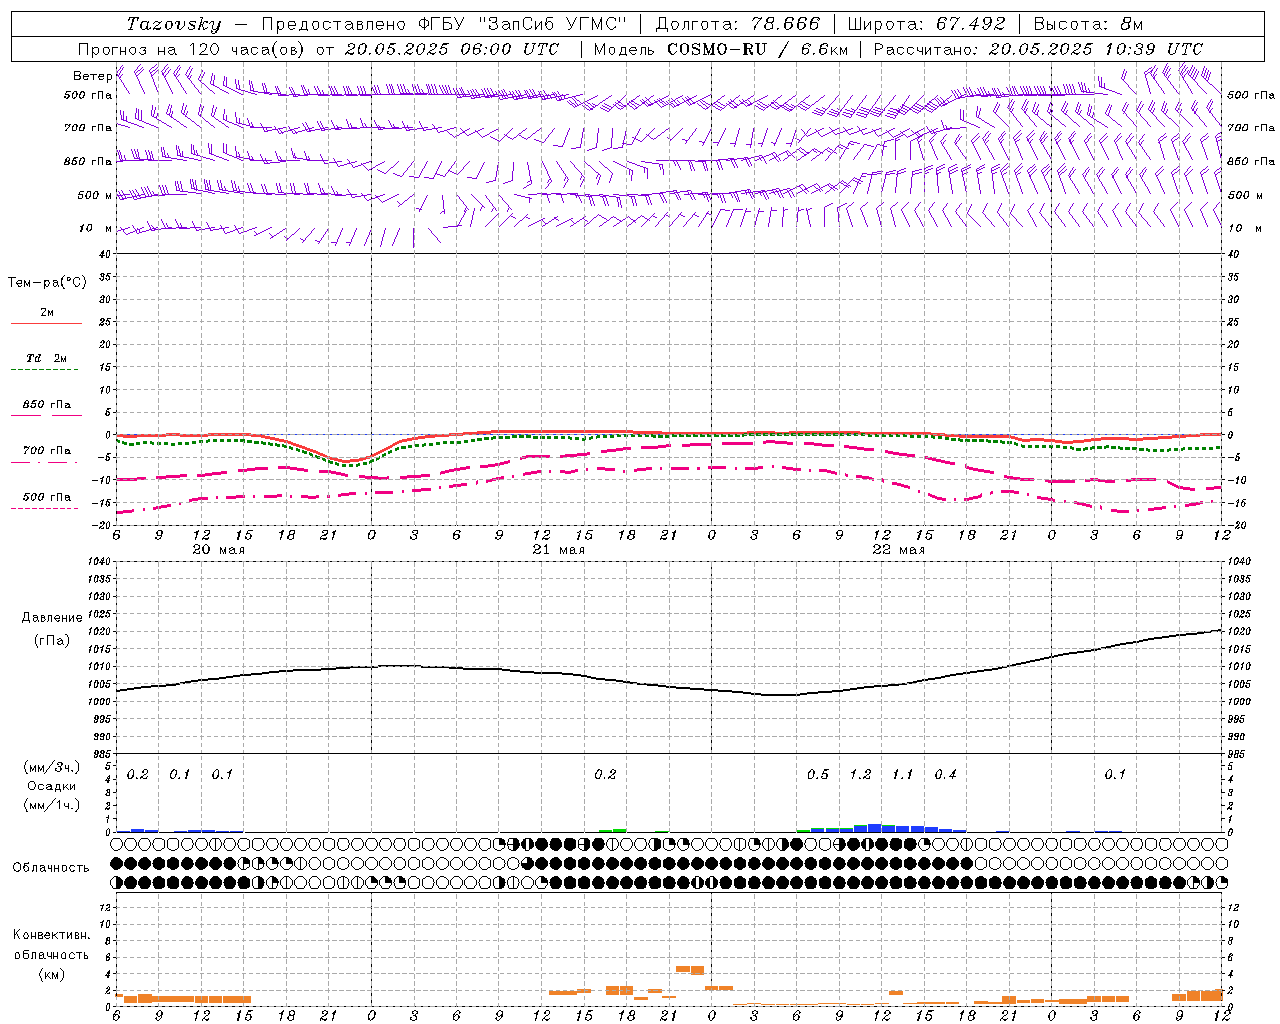Click the Tazovsky station title
The image size is (1280, 1024).
(x=174, y=23)
